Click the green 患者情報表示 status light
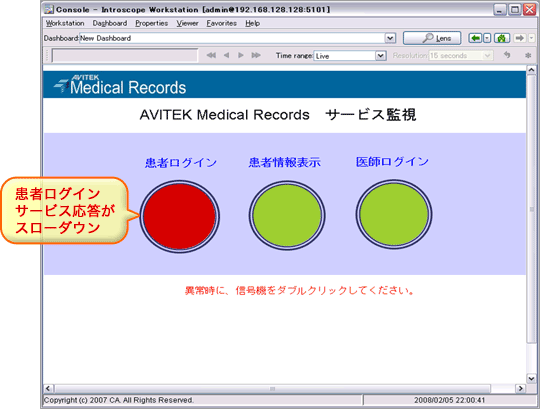 pyautogui.click(x=287, y=215)
